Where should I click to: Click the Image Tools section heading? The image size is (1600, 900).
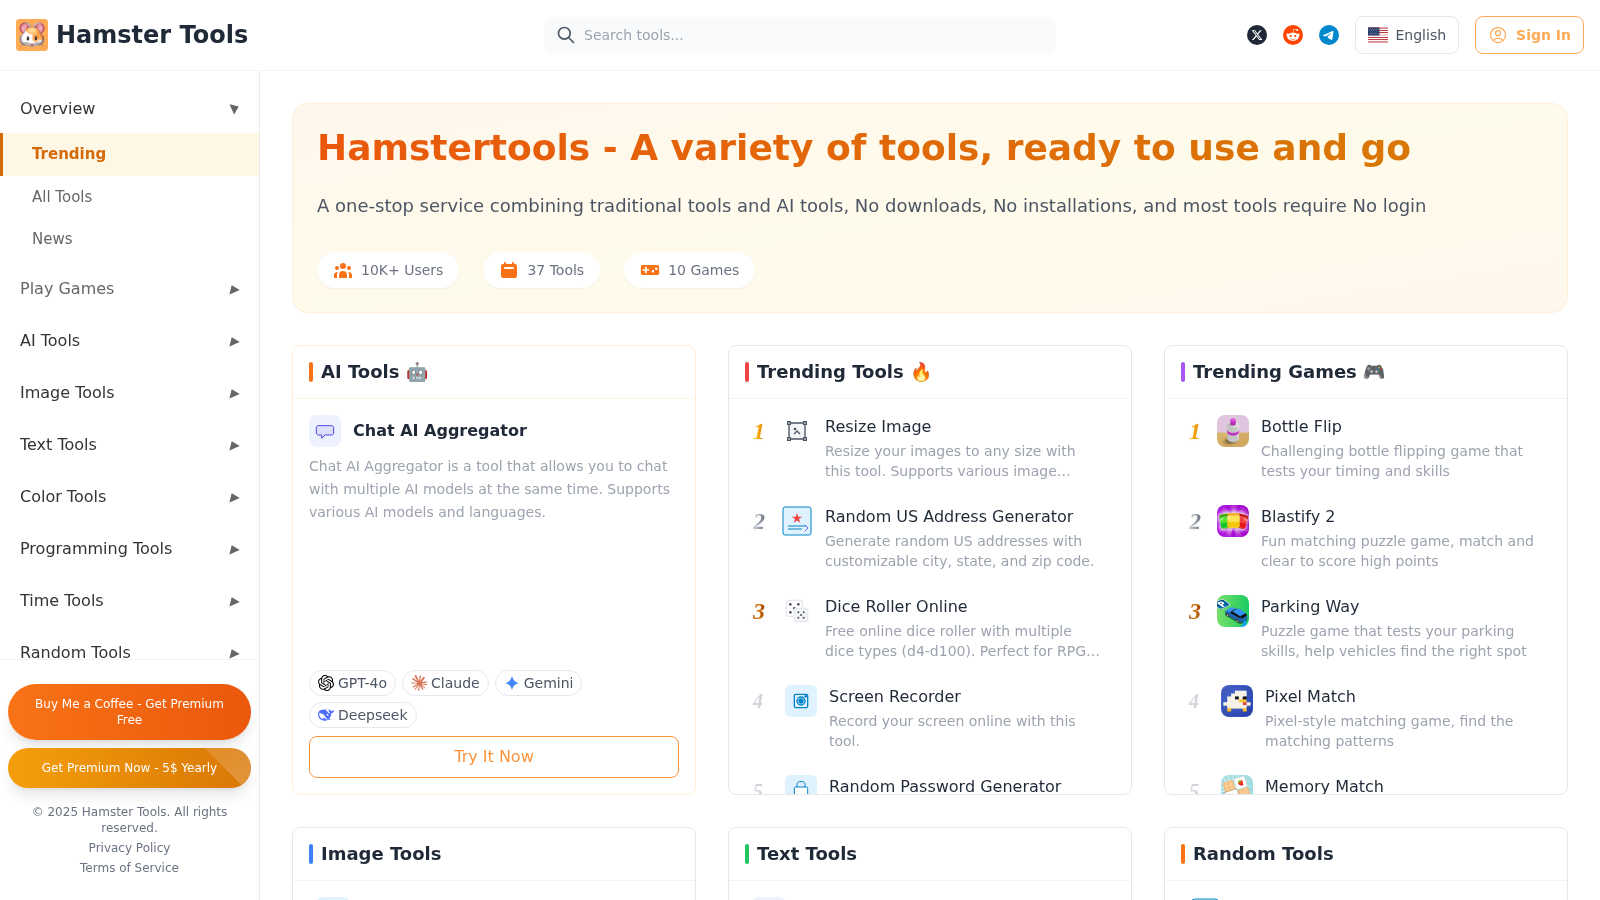pos(381,854)
